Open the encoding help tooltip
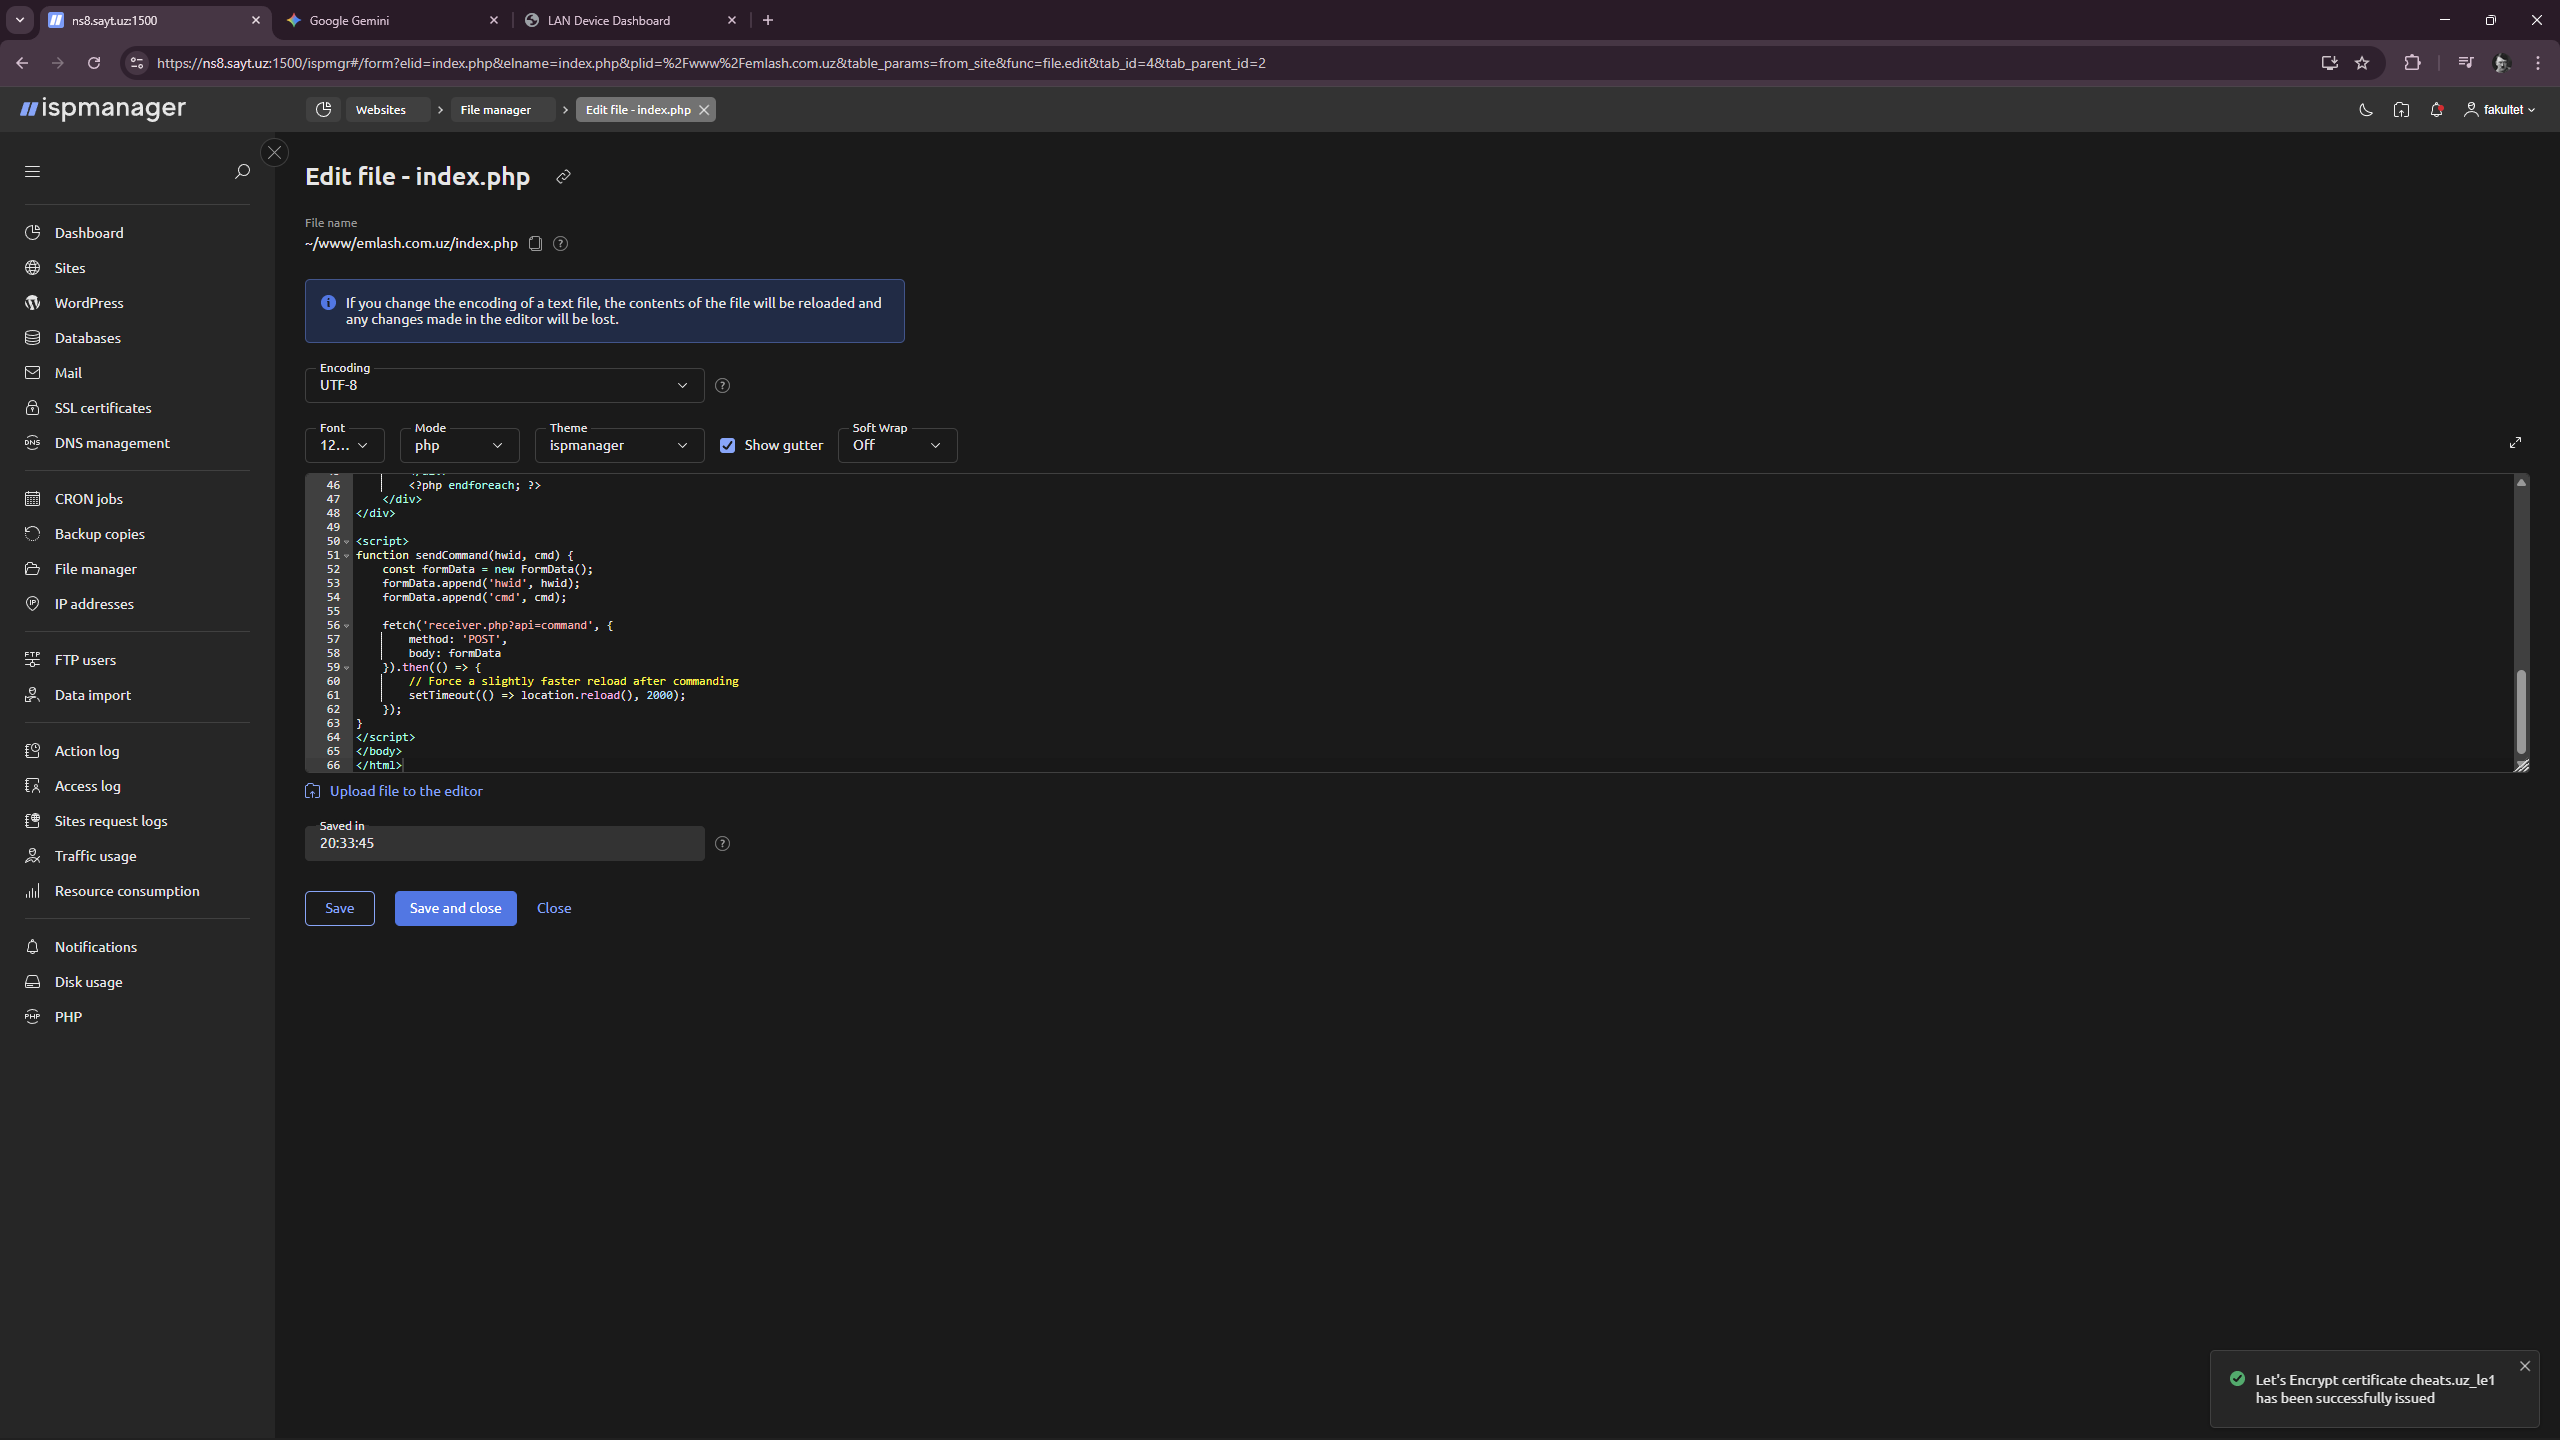 (x=723, y=385)
